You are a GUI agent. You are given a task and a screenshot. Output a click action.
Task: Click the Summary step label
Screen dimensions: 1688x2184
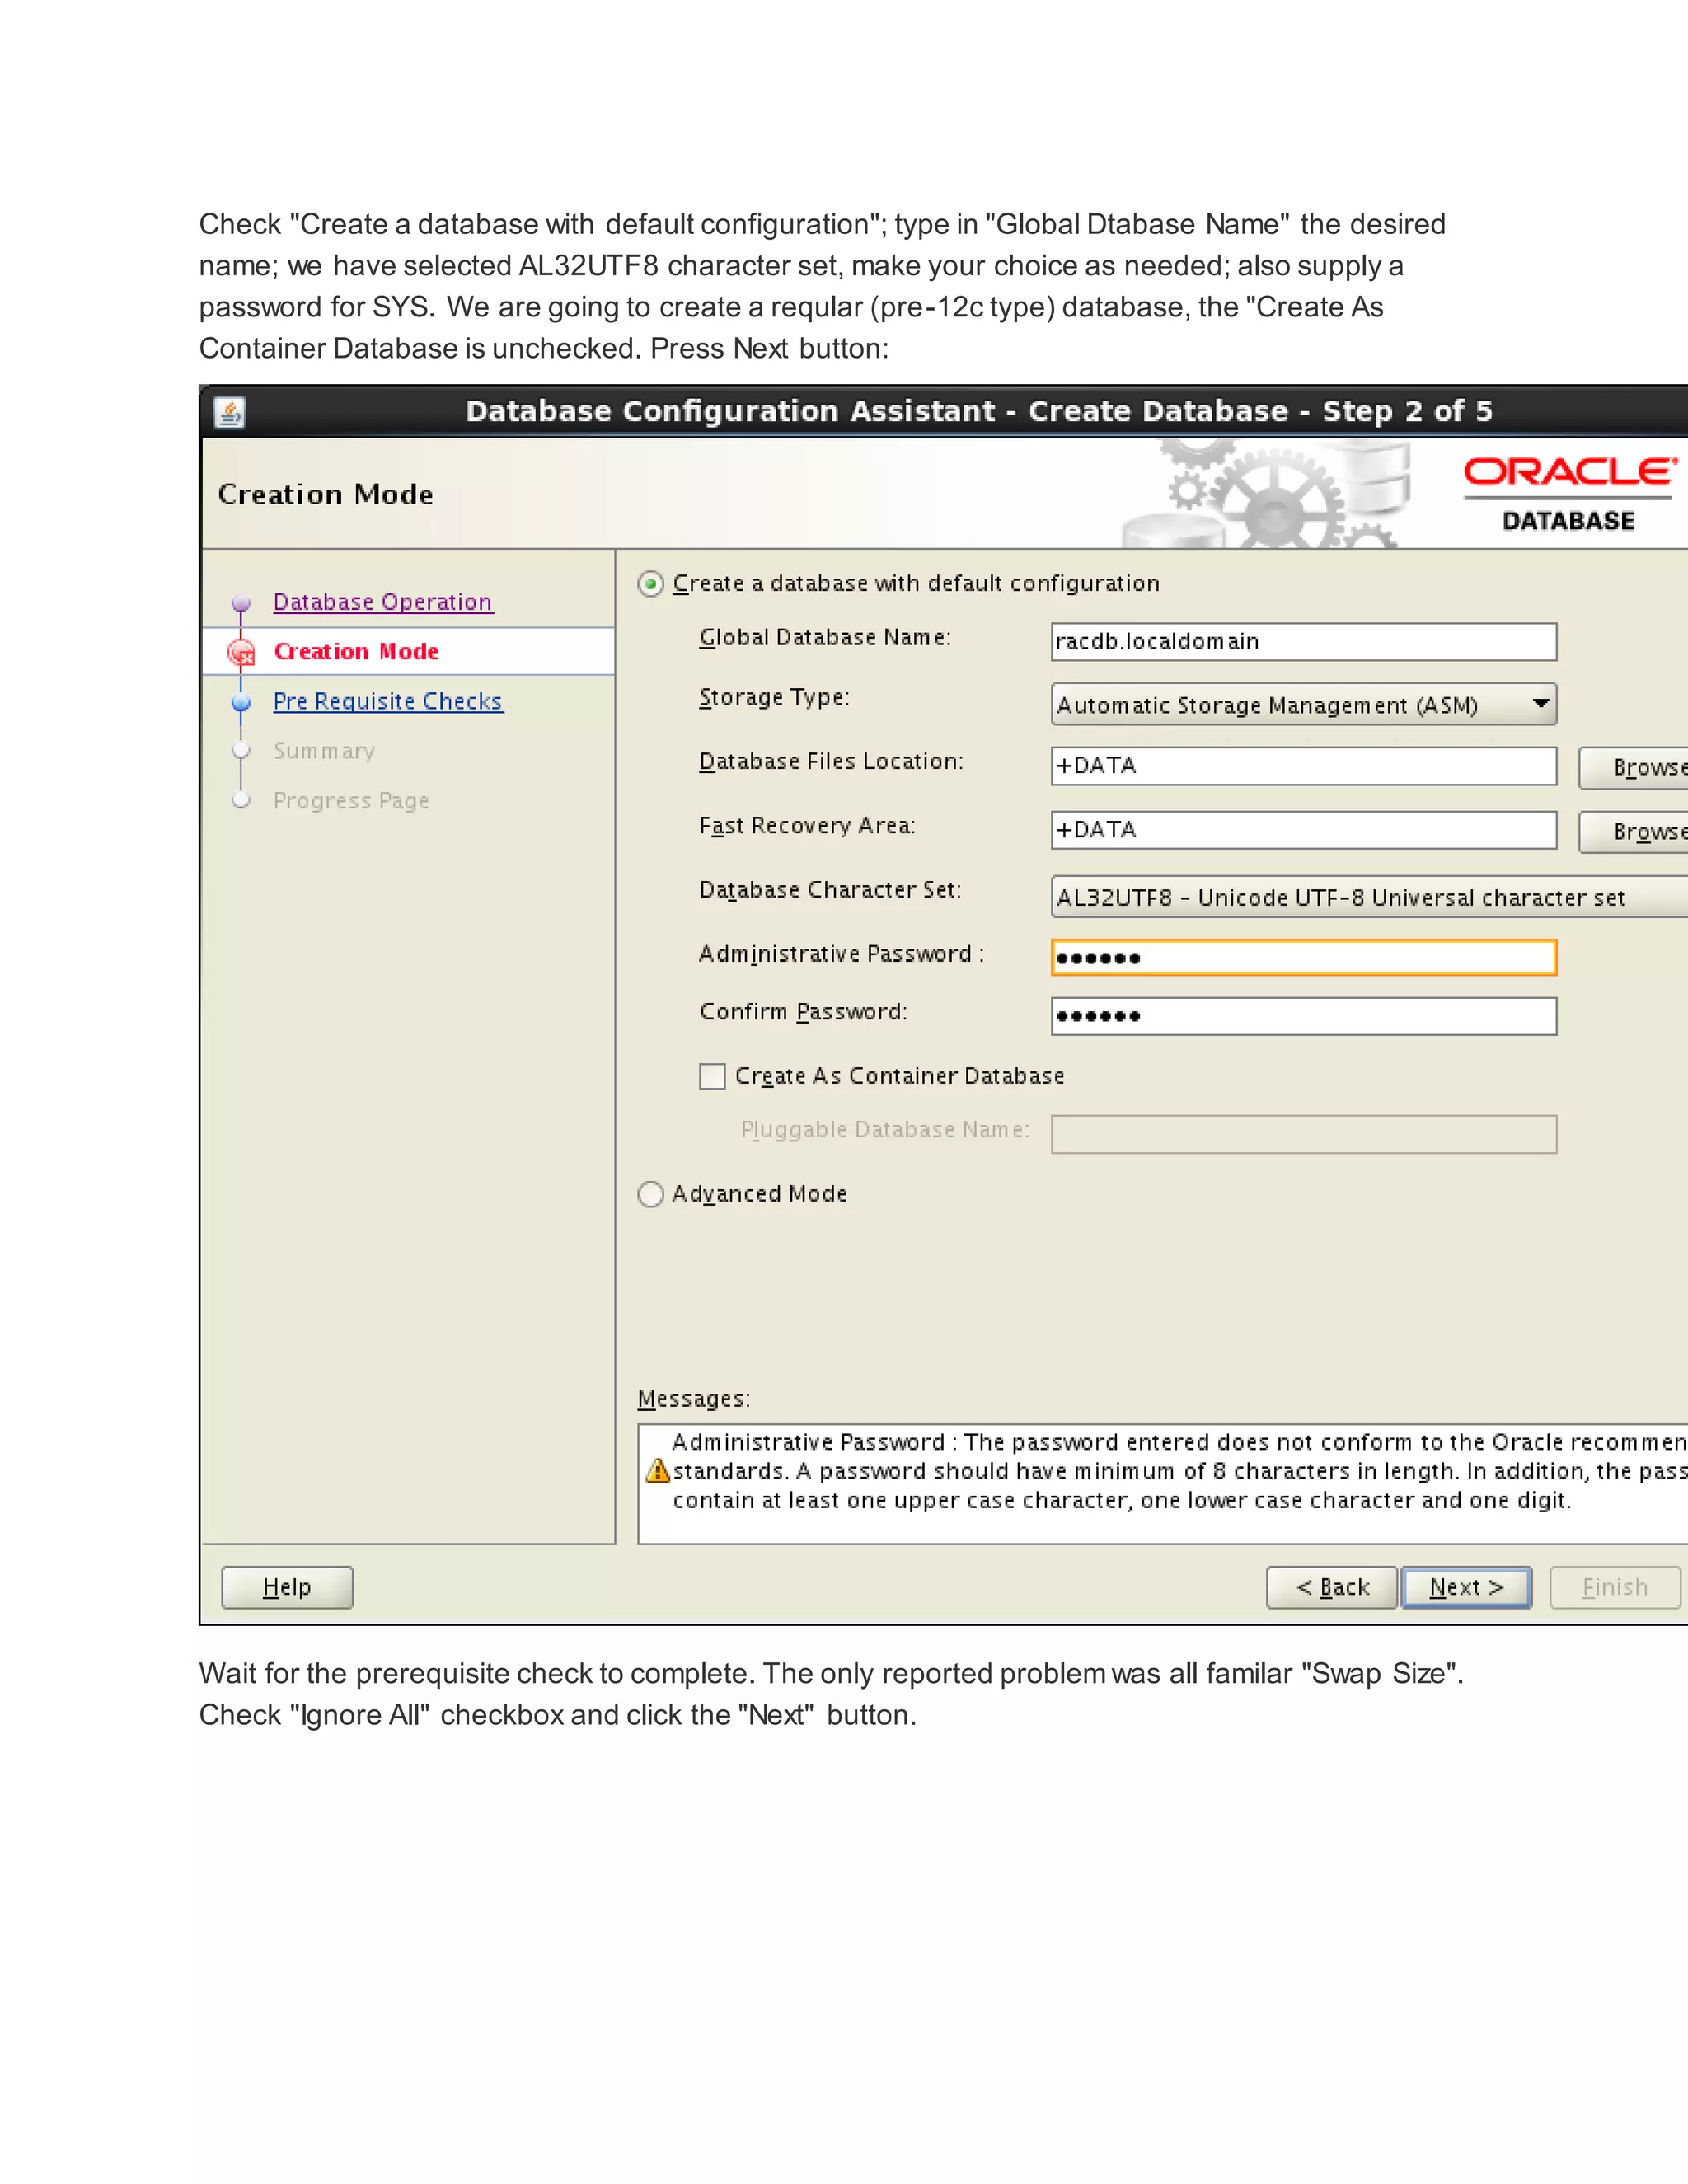324,751
